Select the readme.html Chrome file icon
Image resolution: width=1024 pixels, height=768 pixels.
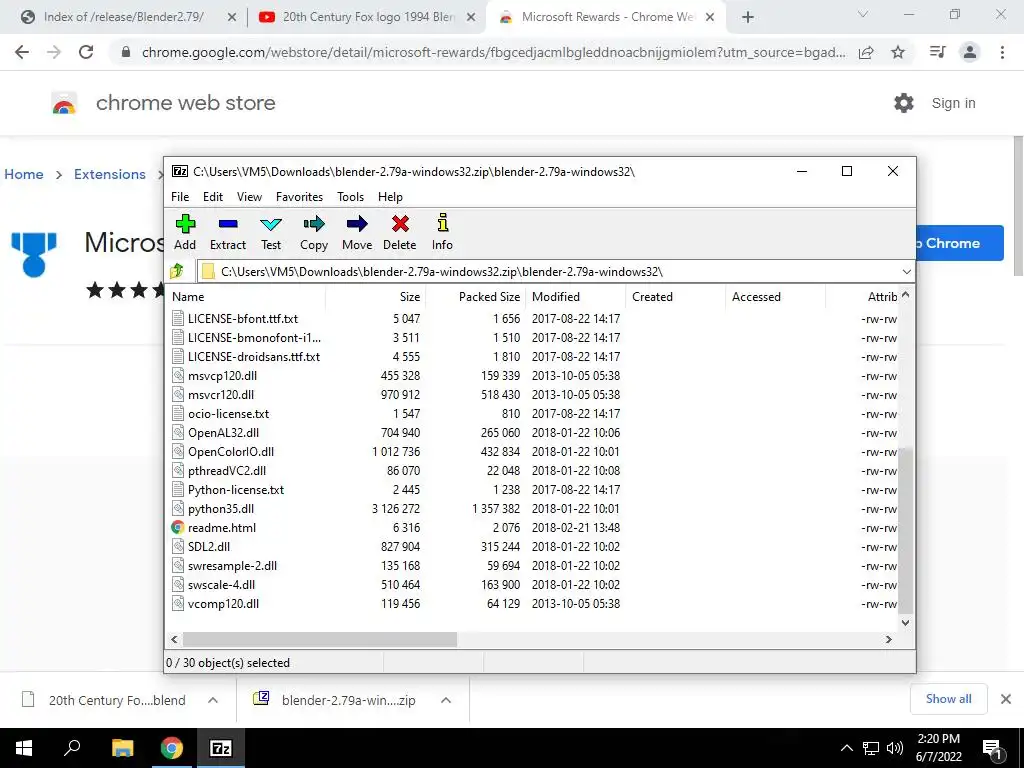[178, 527]
